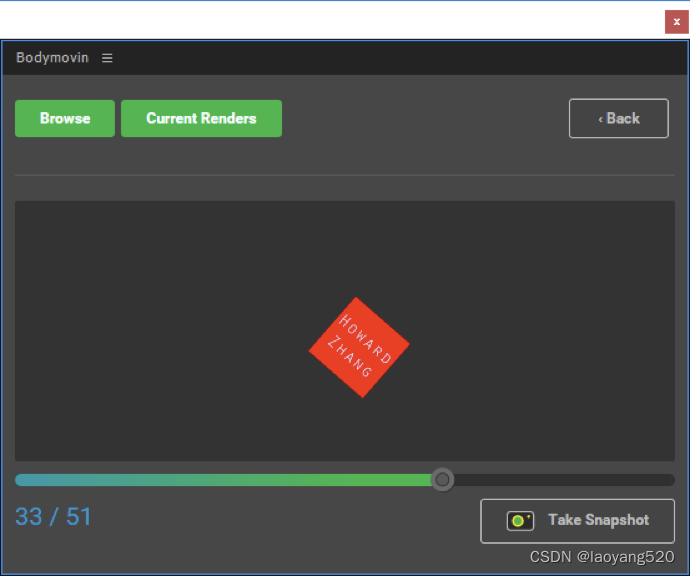Click the preview slider handle

442,480
